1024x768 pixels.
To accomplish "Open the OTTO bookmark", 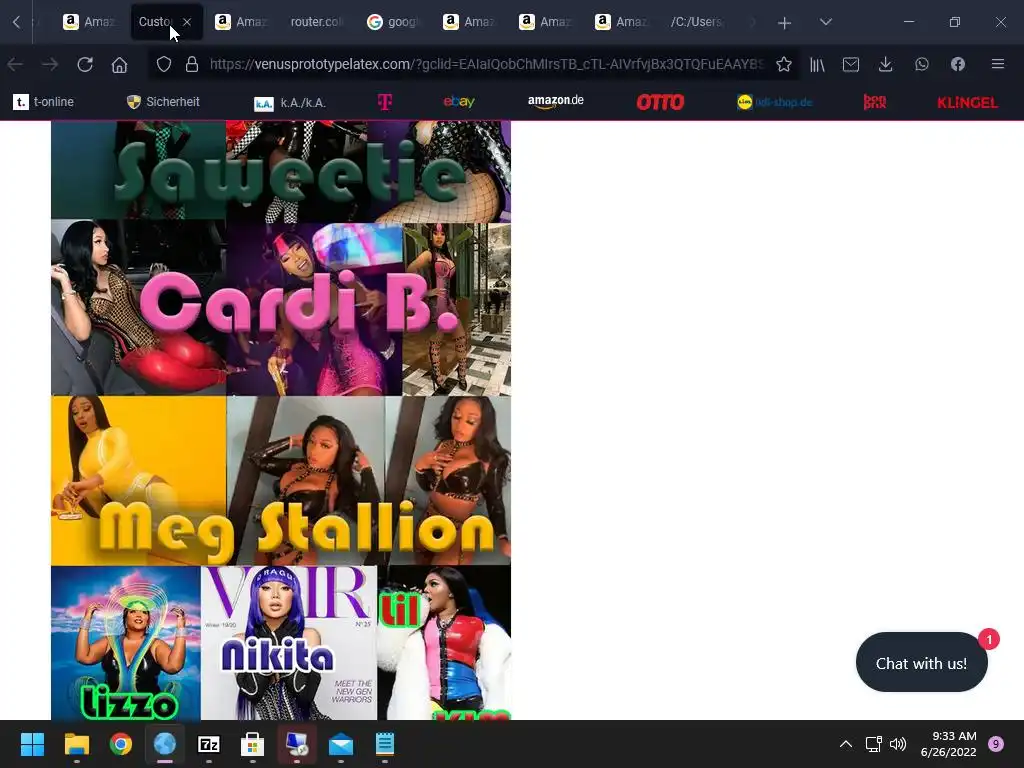I will pos(660,102).
